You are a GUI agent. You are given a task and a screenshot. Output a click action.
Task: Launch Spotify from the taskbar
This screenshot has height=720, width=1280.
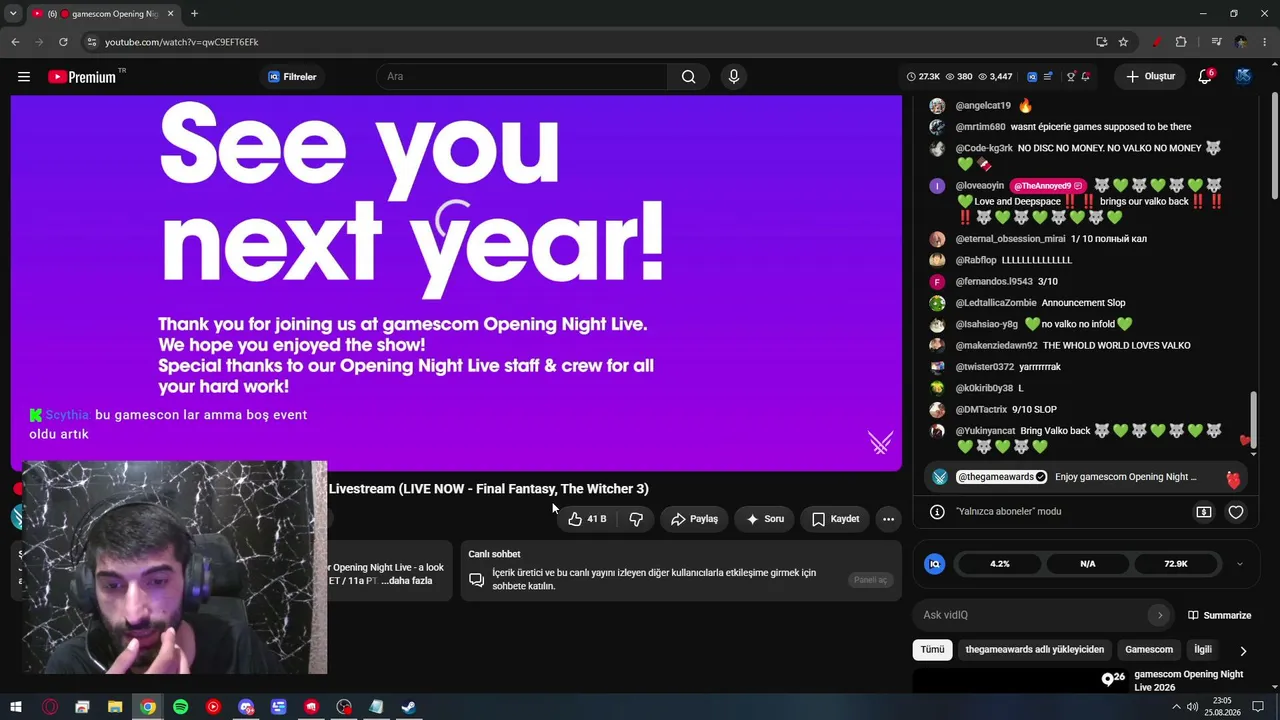(180, 707)
